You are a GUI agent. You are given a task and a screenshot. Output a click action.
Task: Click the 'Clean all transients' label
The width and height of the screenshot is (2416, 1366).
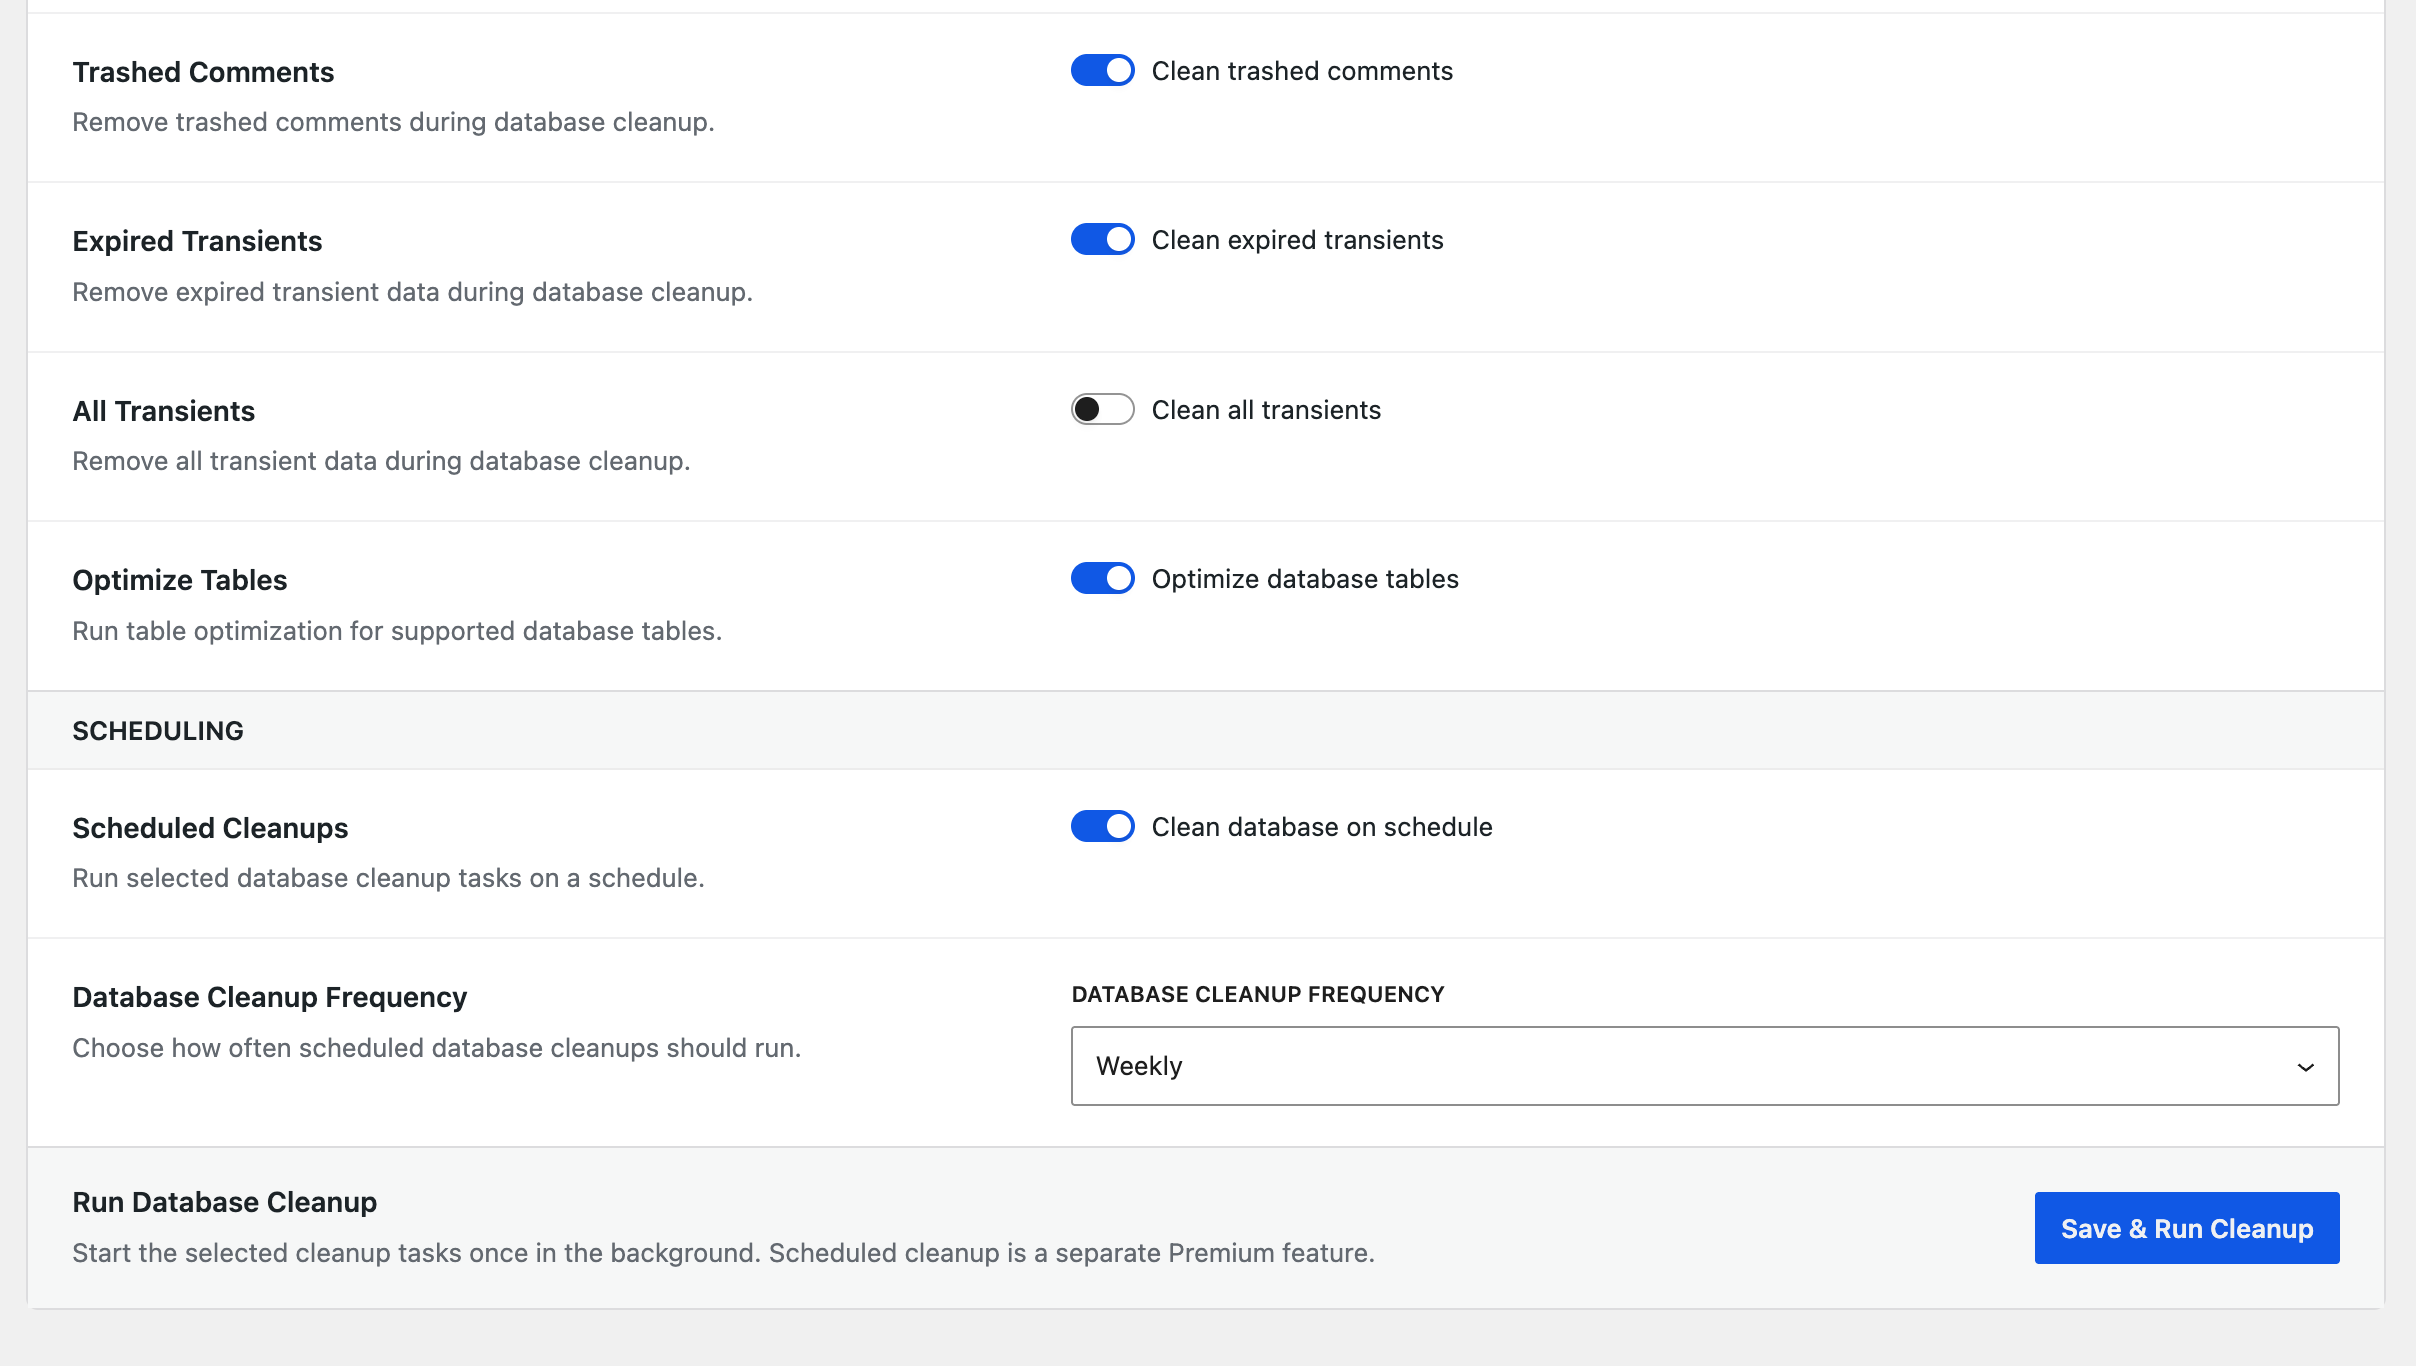pyautogui.click(x=1266, y=410)
